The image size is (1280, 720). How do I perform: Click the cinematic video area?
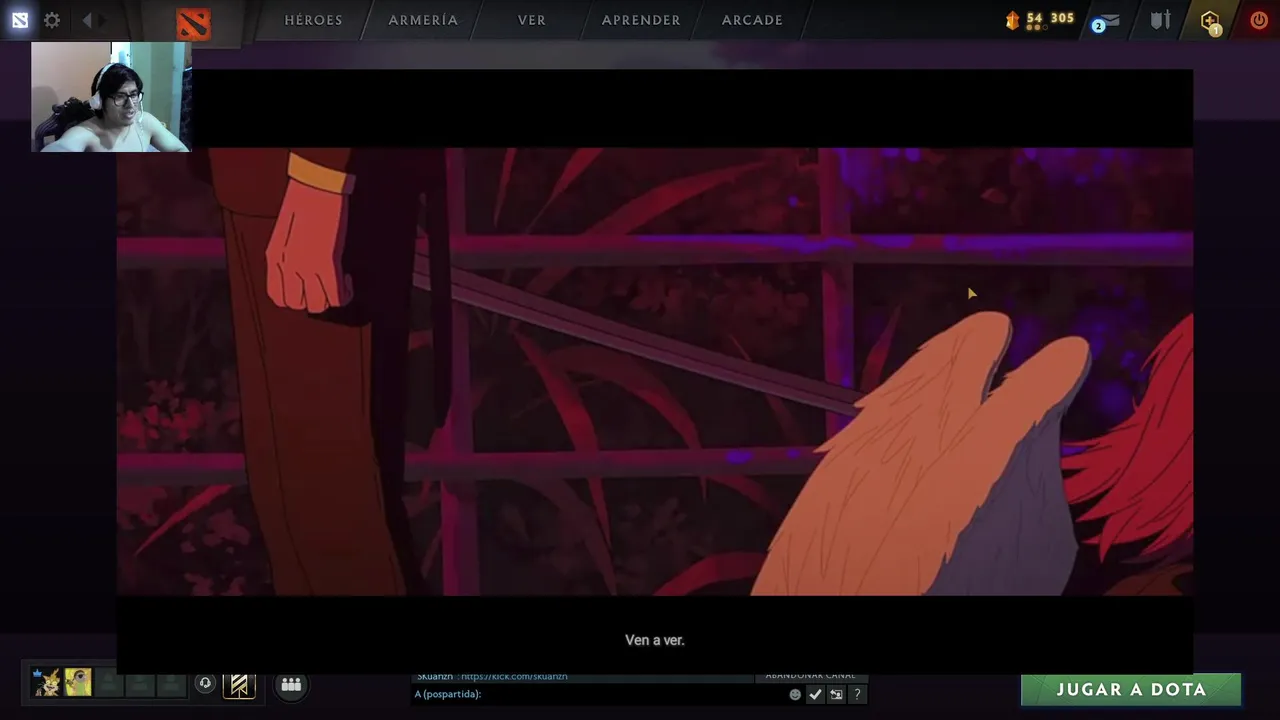point(655,371)
